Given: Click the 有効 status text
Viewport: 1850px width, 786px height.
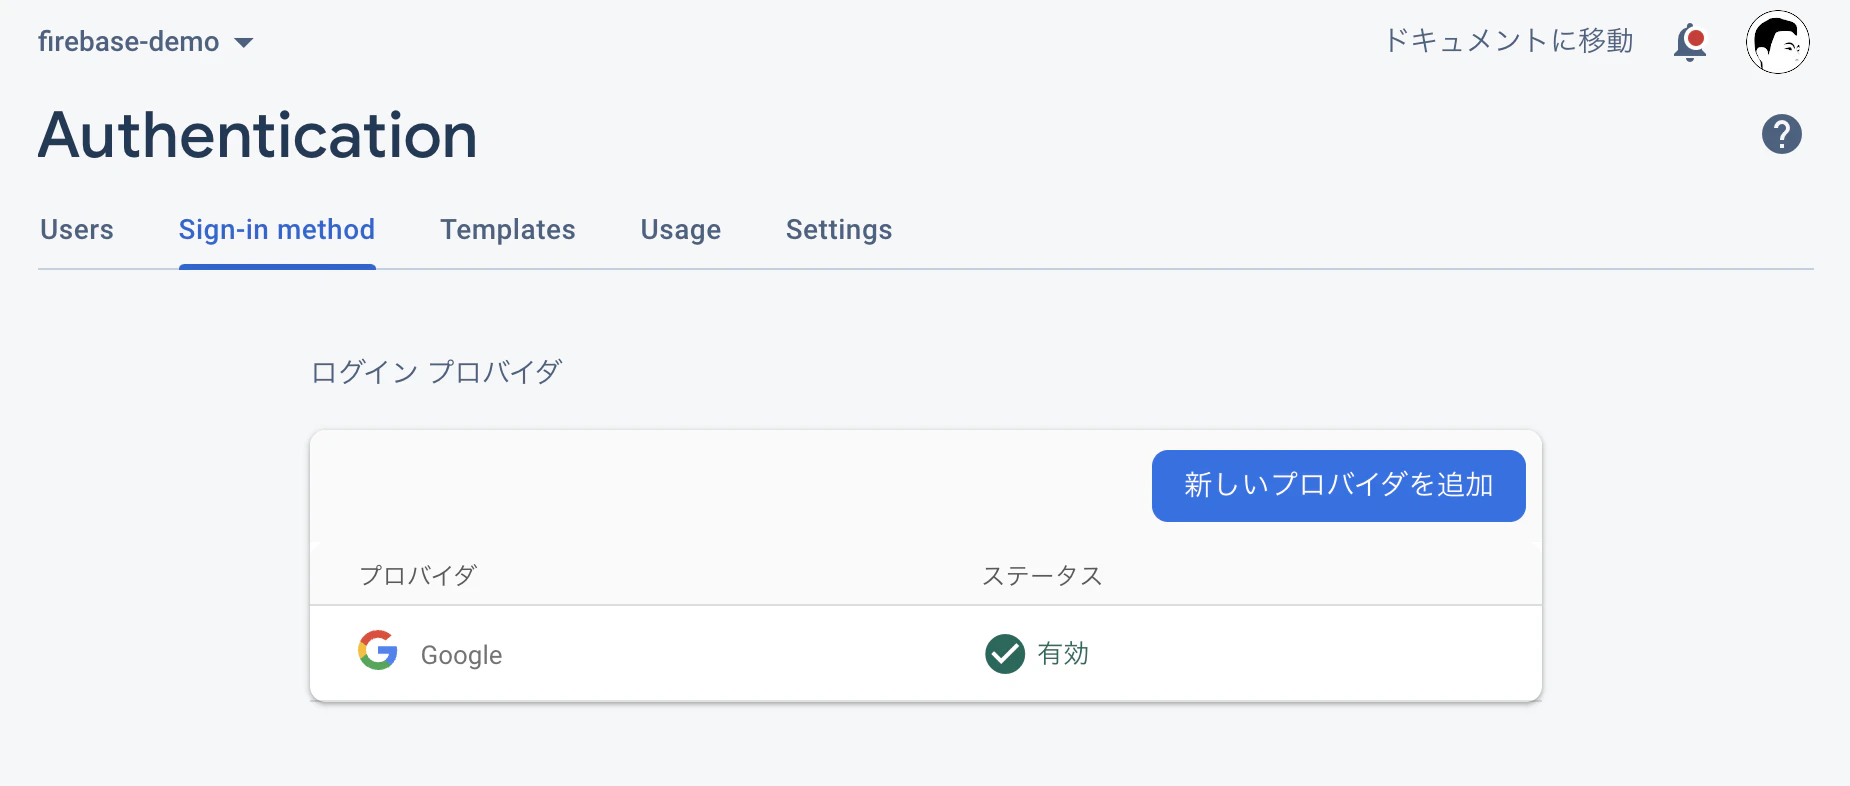Looking at the screenshot, I should [x=1063, y=654].
